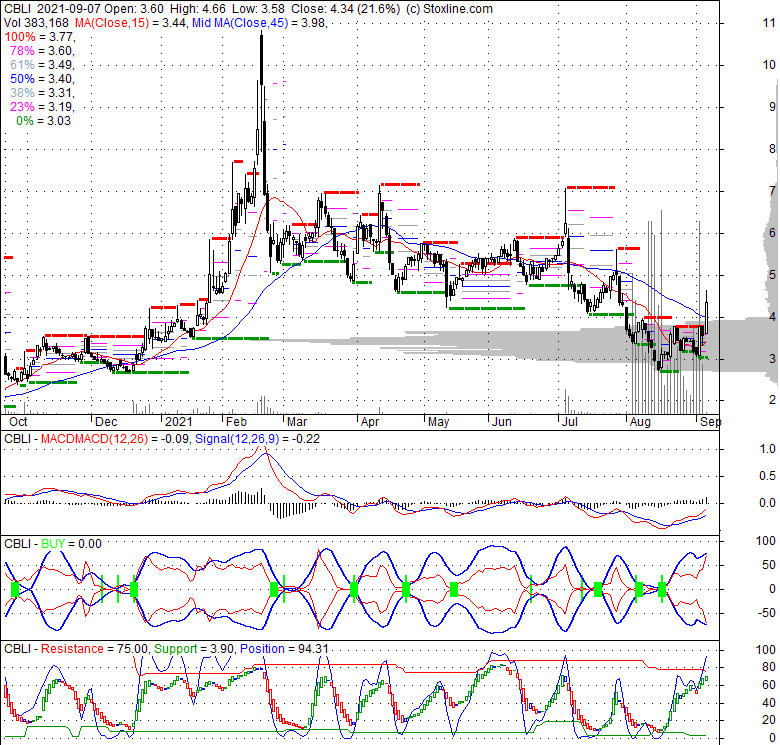
Task: Click the Resistance = 75.00 legend
Action: (95, 649)
